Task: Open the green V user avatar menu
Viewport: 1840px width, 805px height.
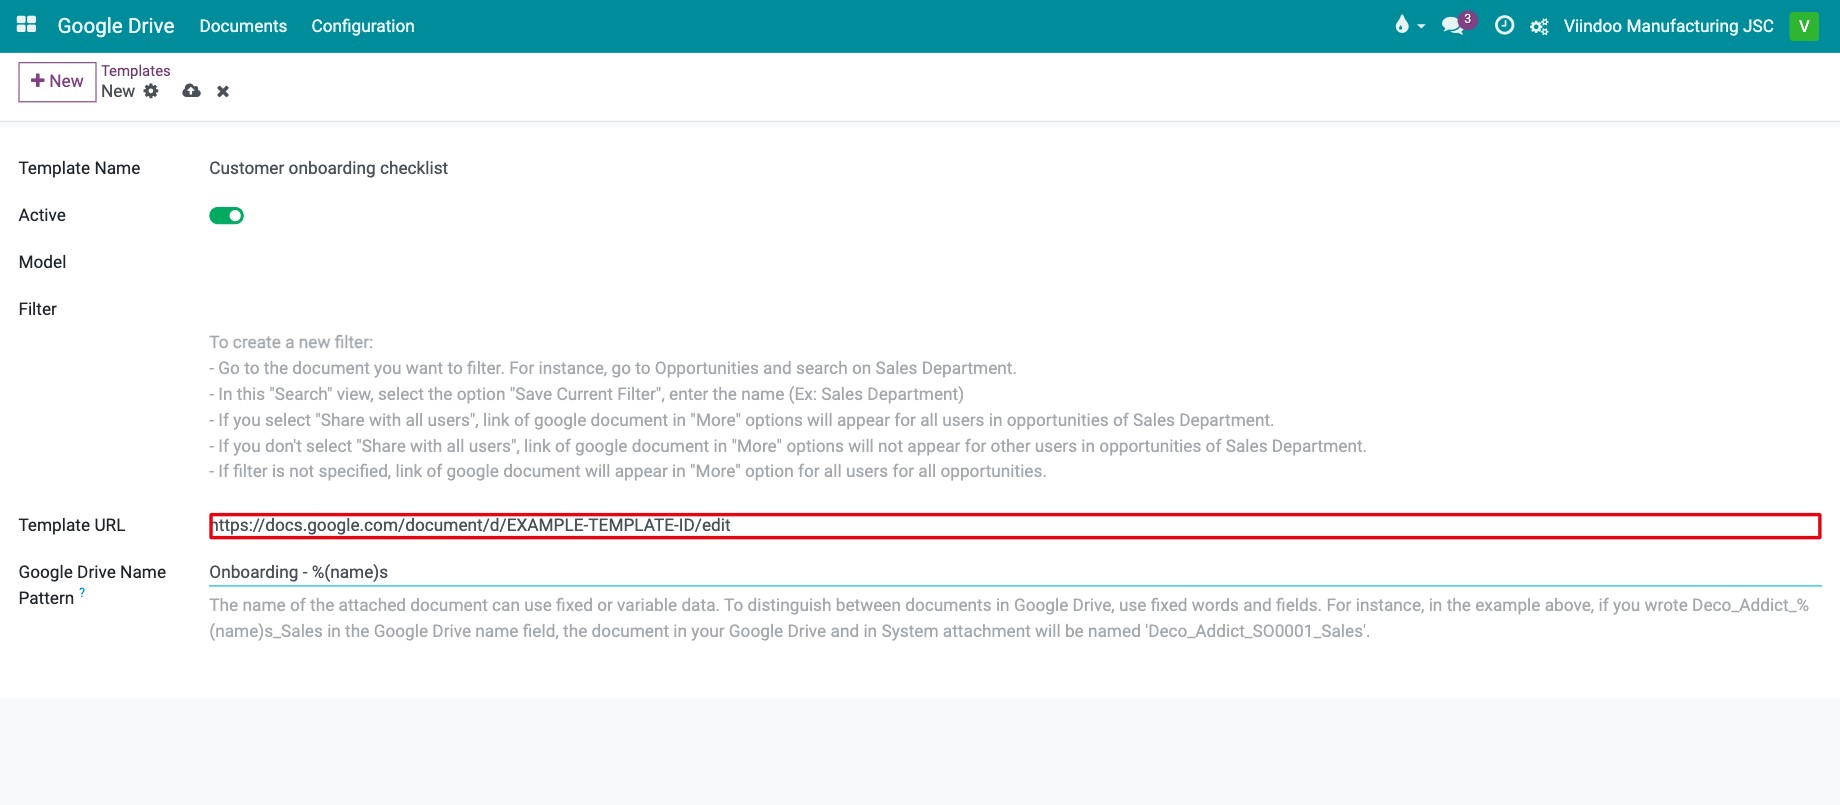Action: coord(1804,26)
